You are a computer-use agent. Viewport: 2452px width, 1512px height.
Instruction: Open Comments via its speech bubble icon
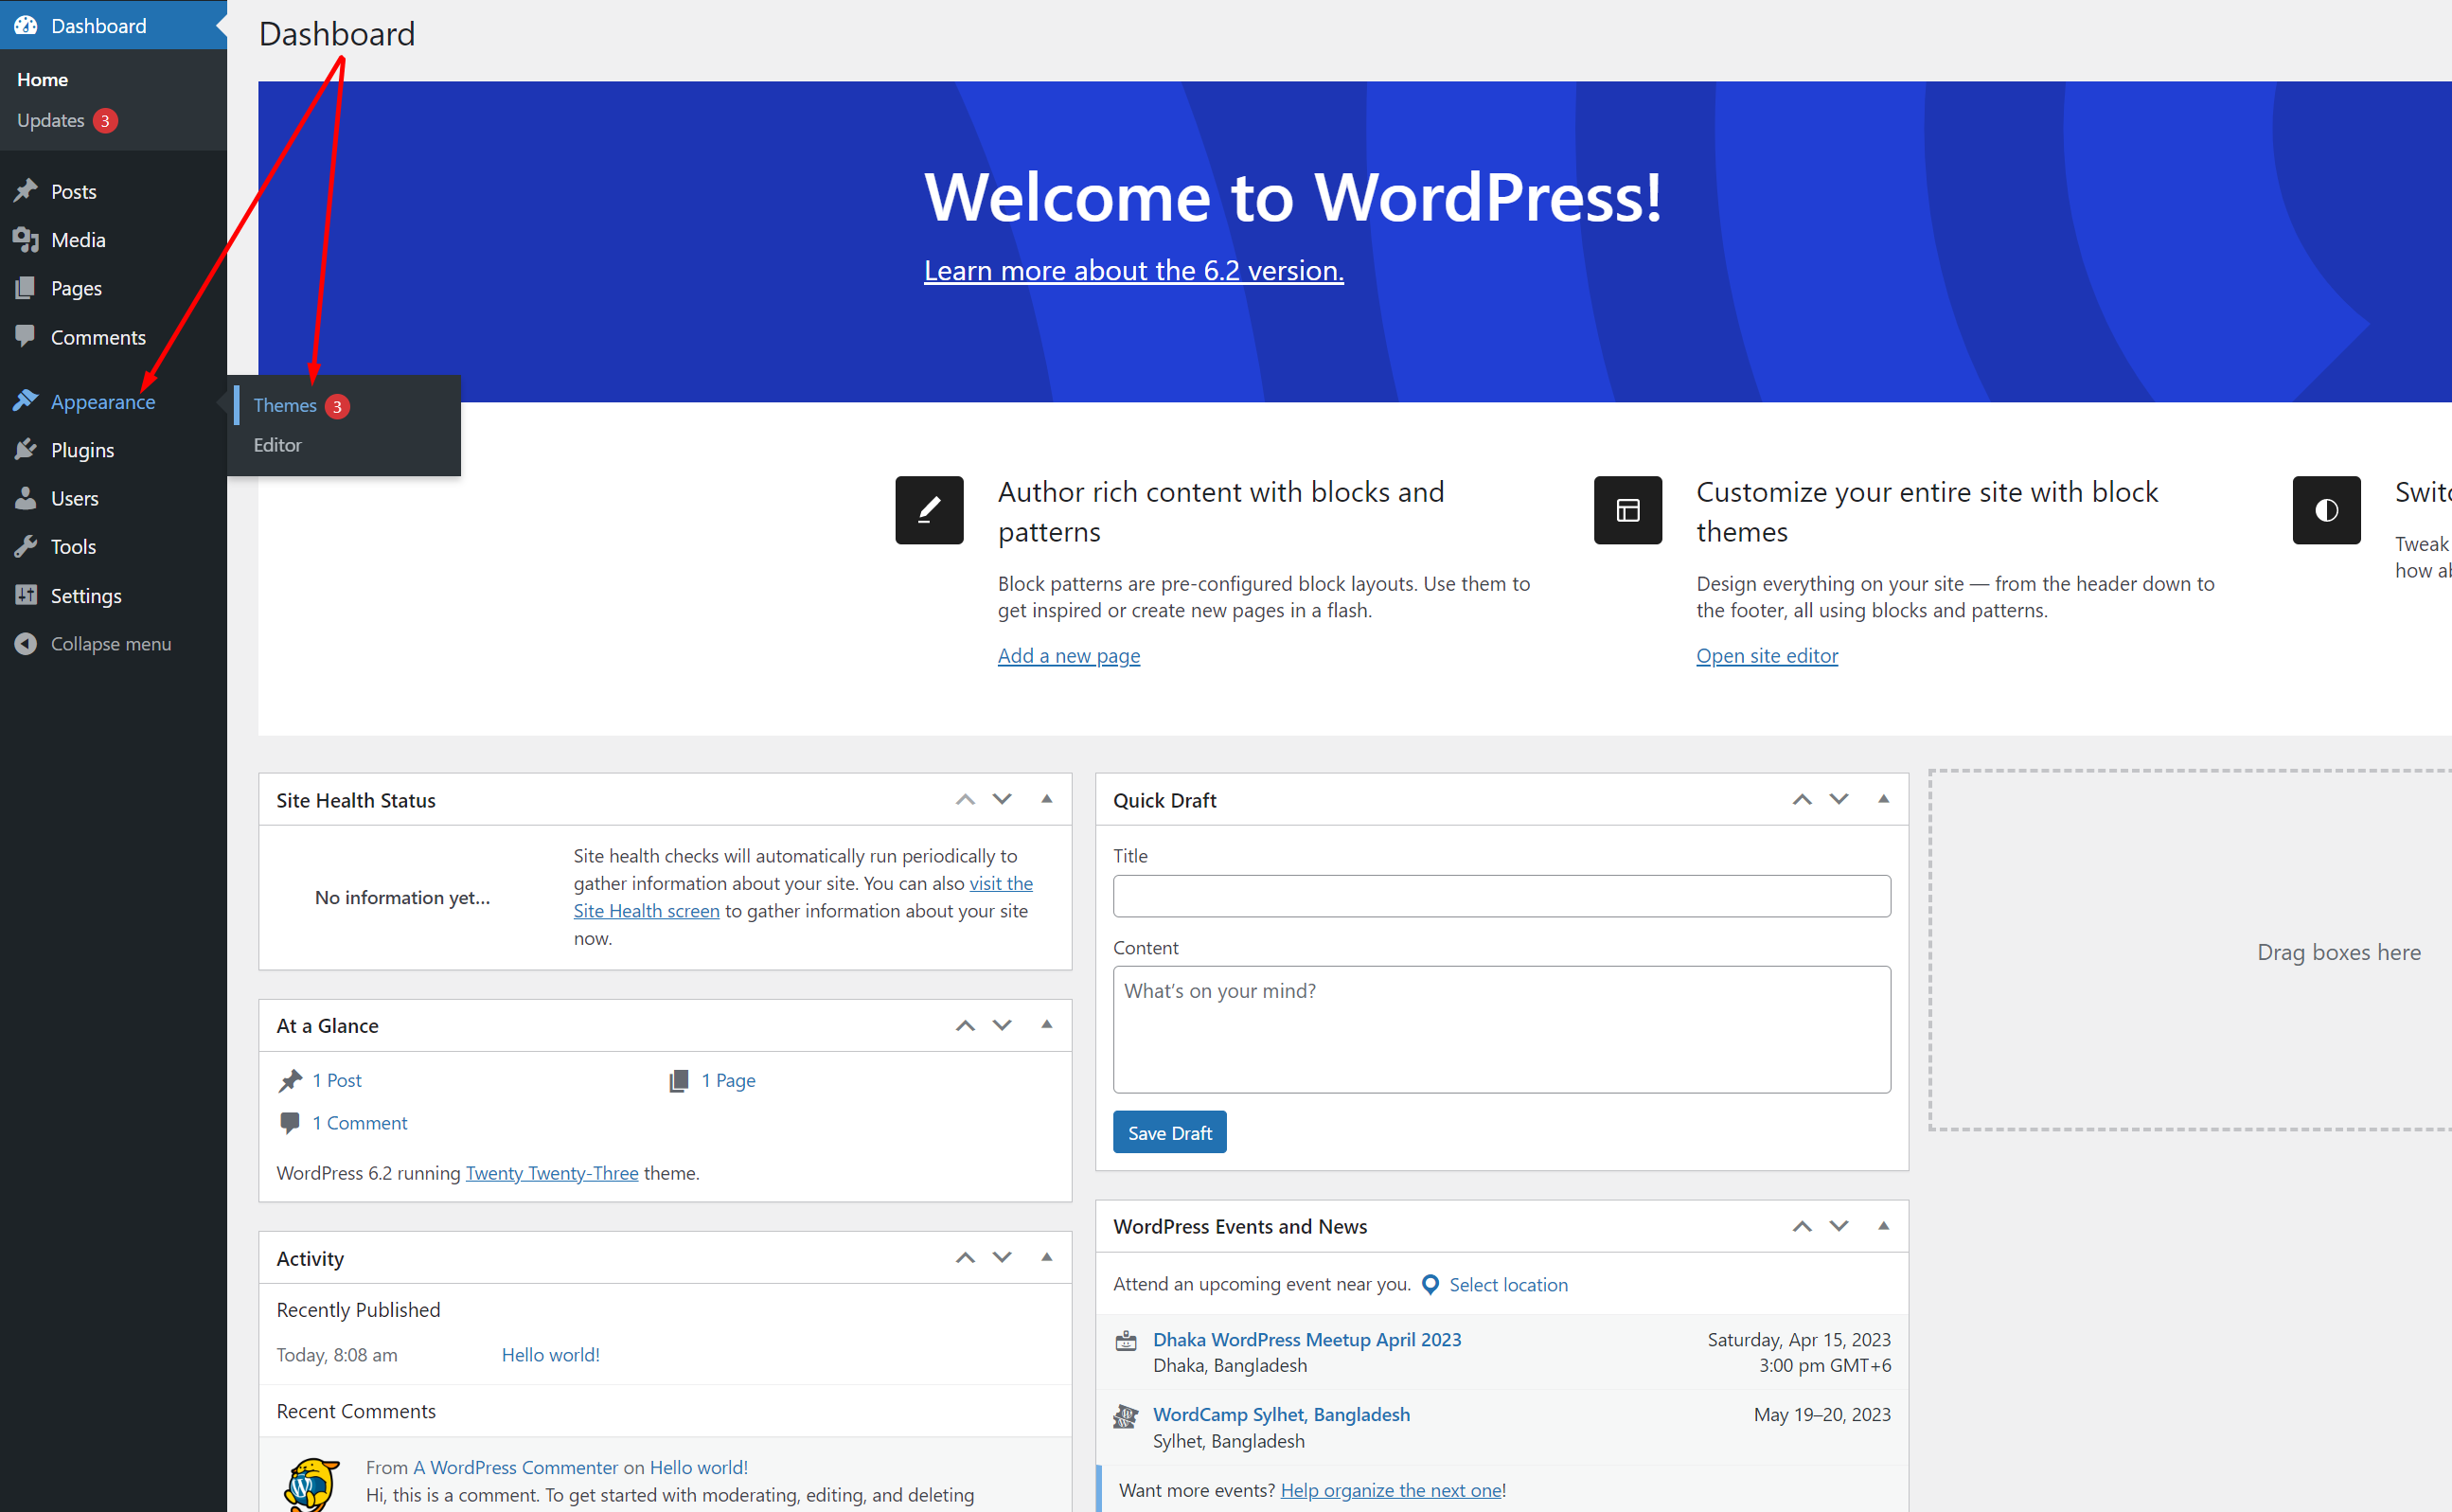click(x=26, y=337)
